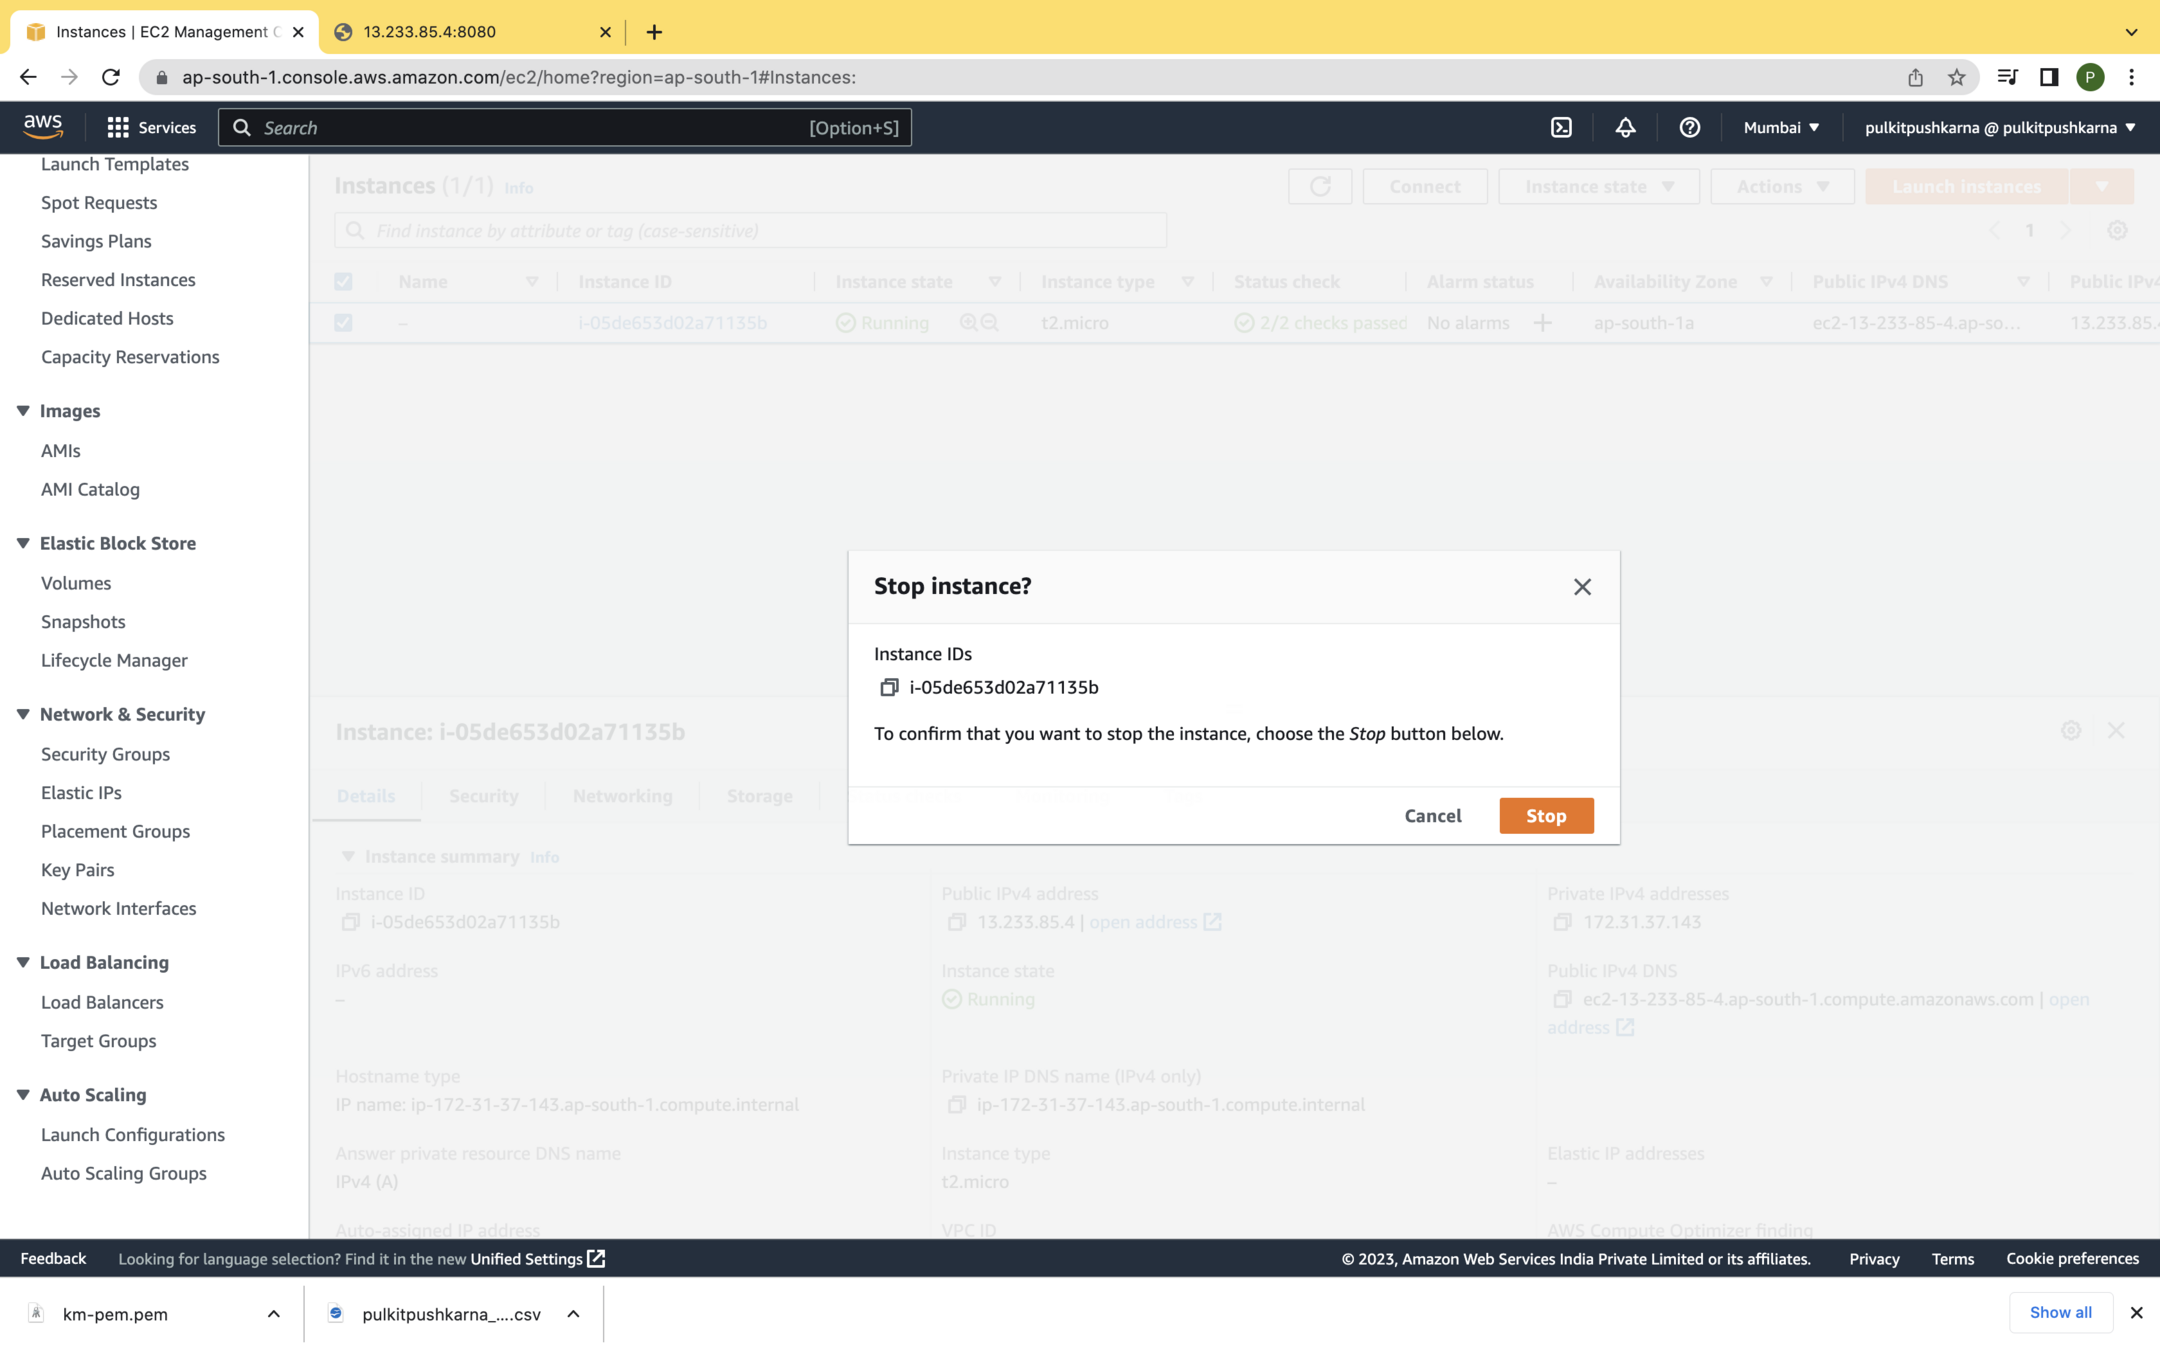Open the AWS CloudShell icon
The width and height of the screenshot is (2160, 1350).
(x=1561, y=127)
